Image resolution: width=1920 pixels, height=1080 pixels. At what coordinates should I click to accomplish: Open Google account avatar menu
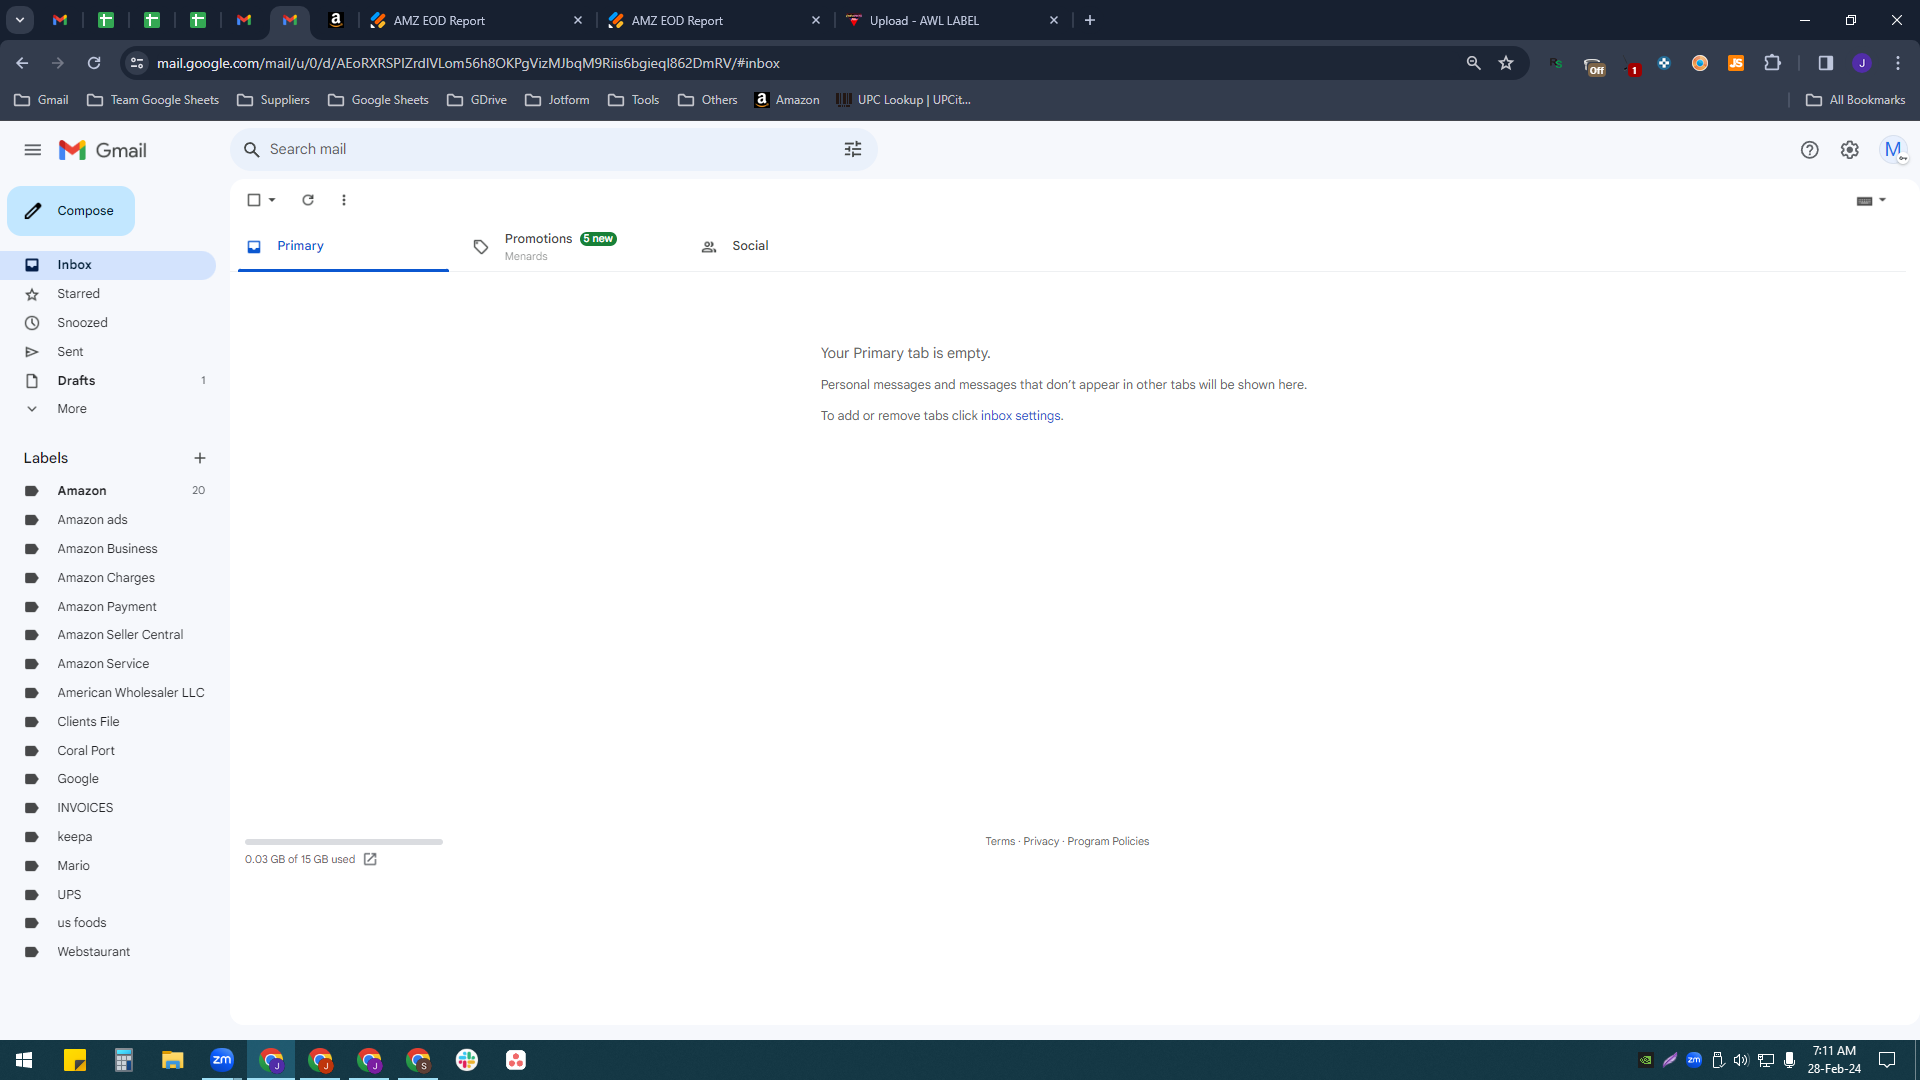(1893, 150)
